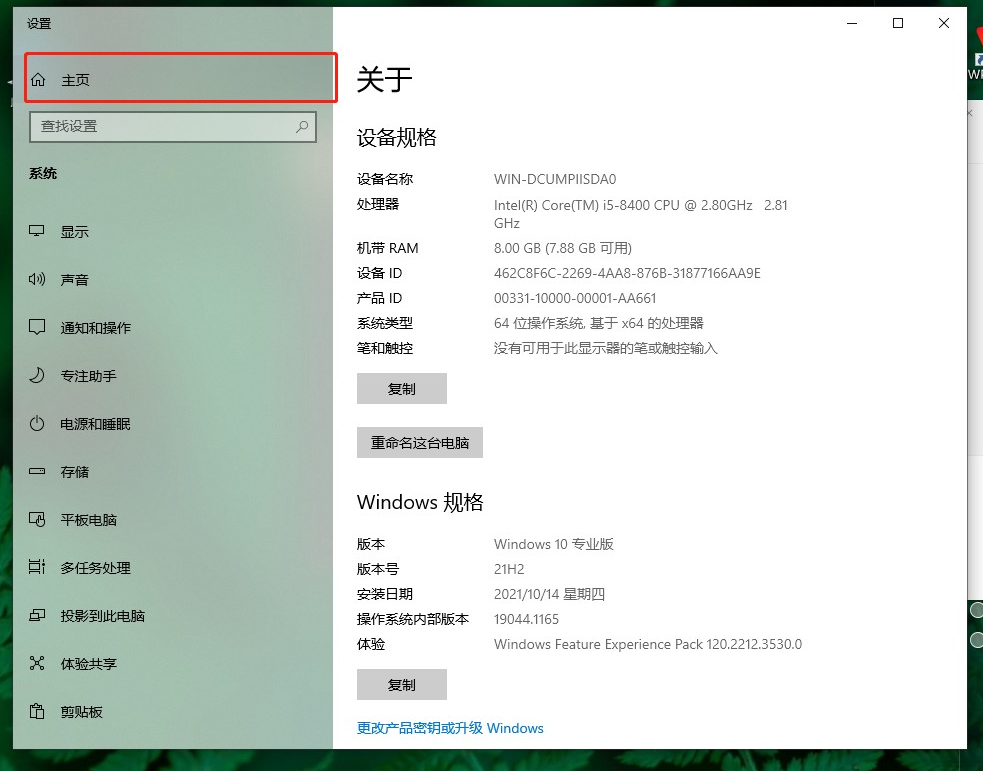Open the 平板电脑 tablet icon
983x771 pixels.
[37, 519]
